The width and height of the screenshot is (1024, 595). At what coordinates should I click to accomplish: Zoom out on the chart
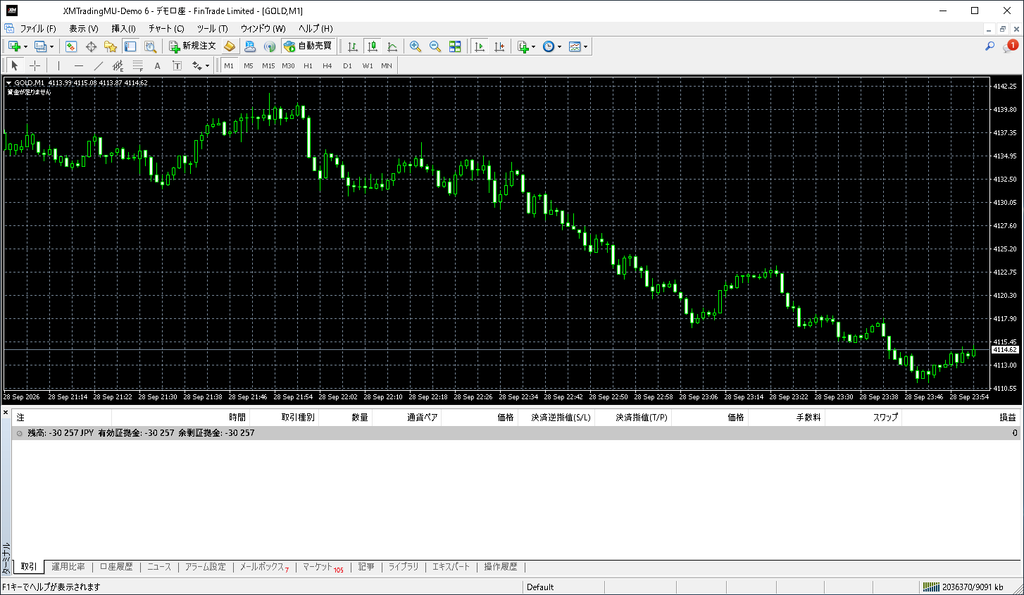435,46
